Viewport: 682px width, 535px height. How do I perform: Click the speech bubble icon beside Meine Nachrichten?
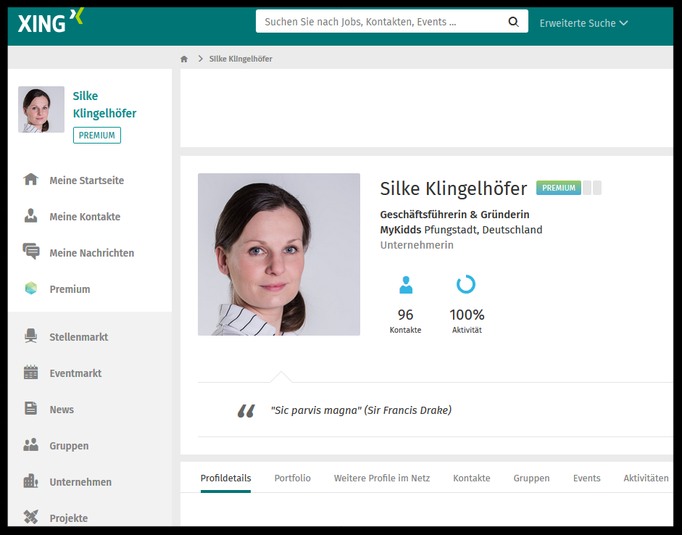[x=31, y=252]
